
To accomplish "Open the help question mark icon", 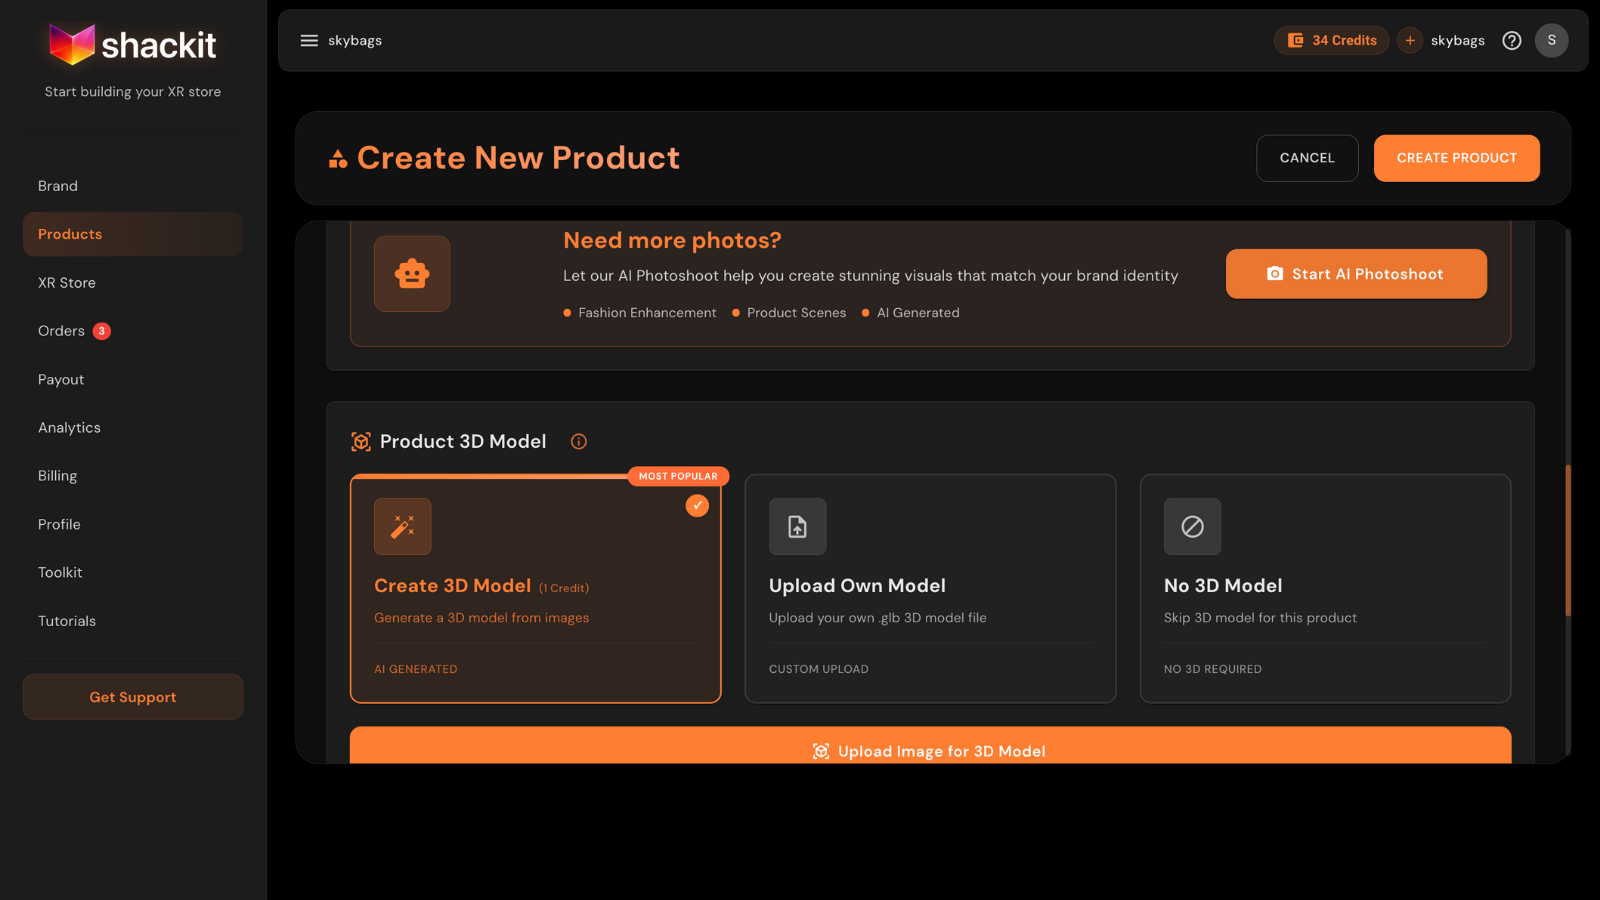I will (1511, 40).
